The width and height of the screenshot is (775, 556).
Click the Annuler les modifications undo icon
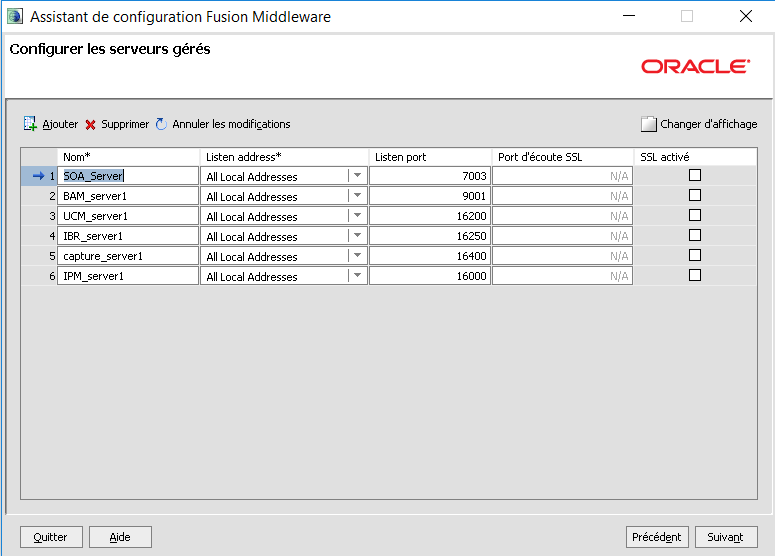click(x=161, y=124)
